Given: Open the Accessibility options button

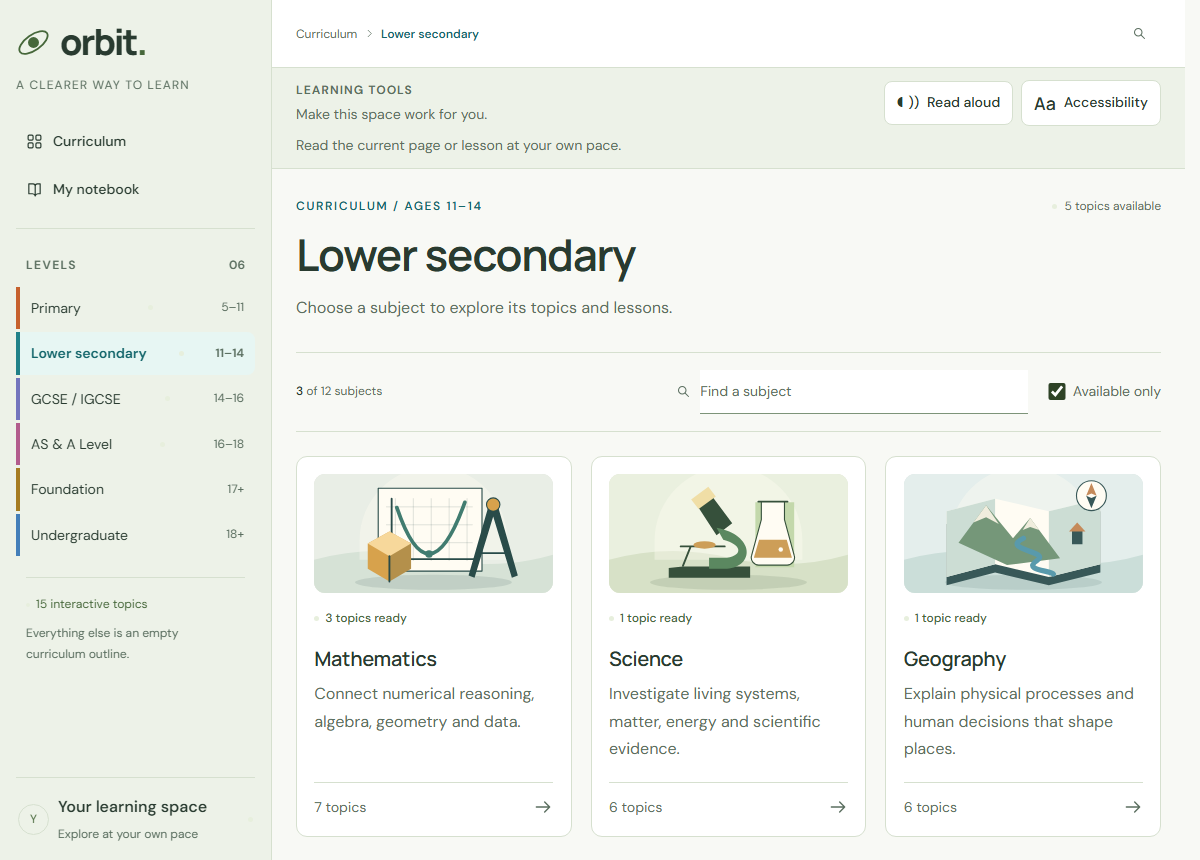Looking at the screenshot, I should coord(1091,103).
